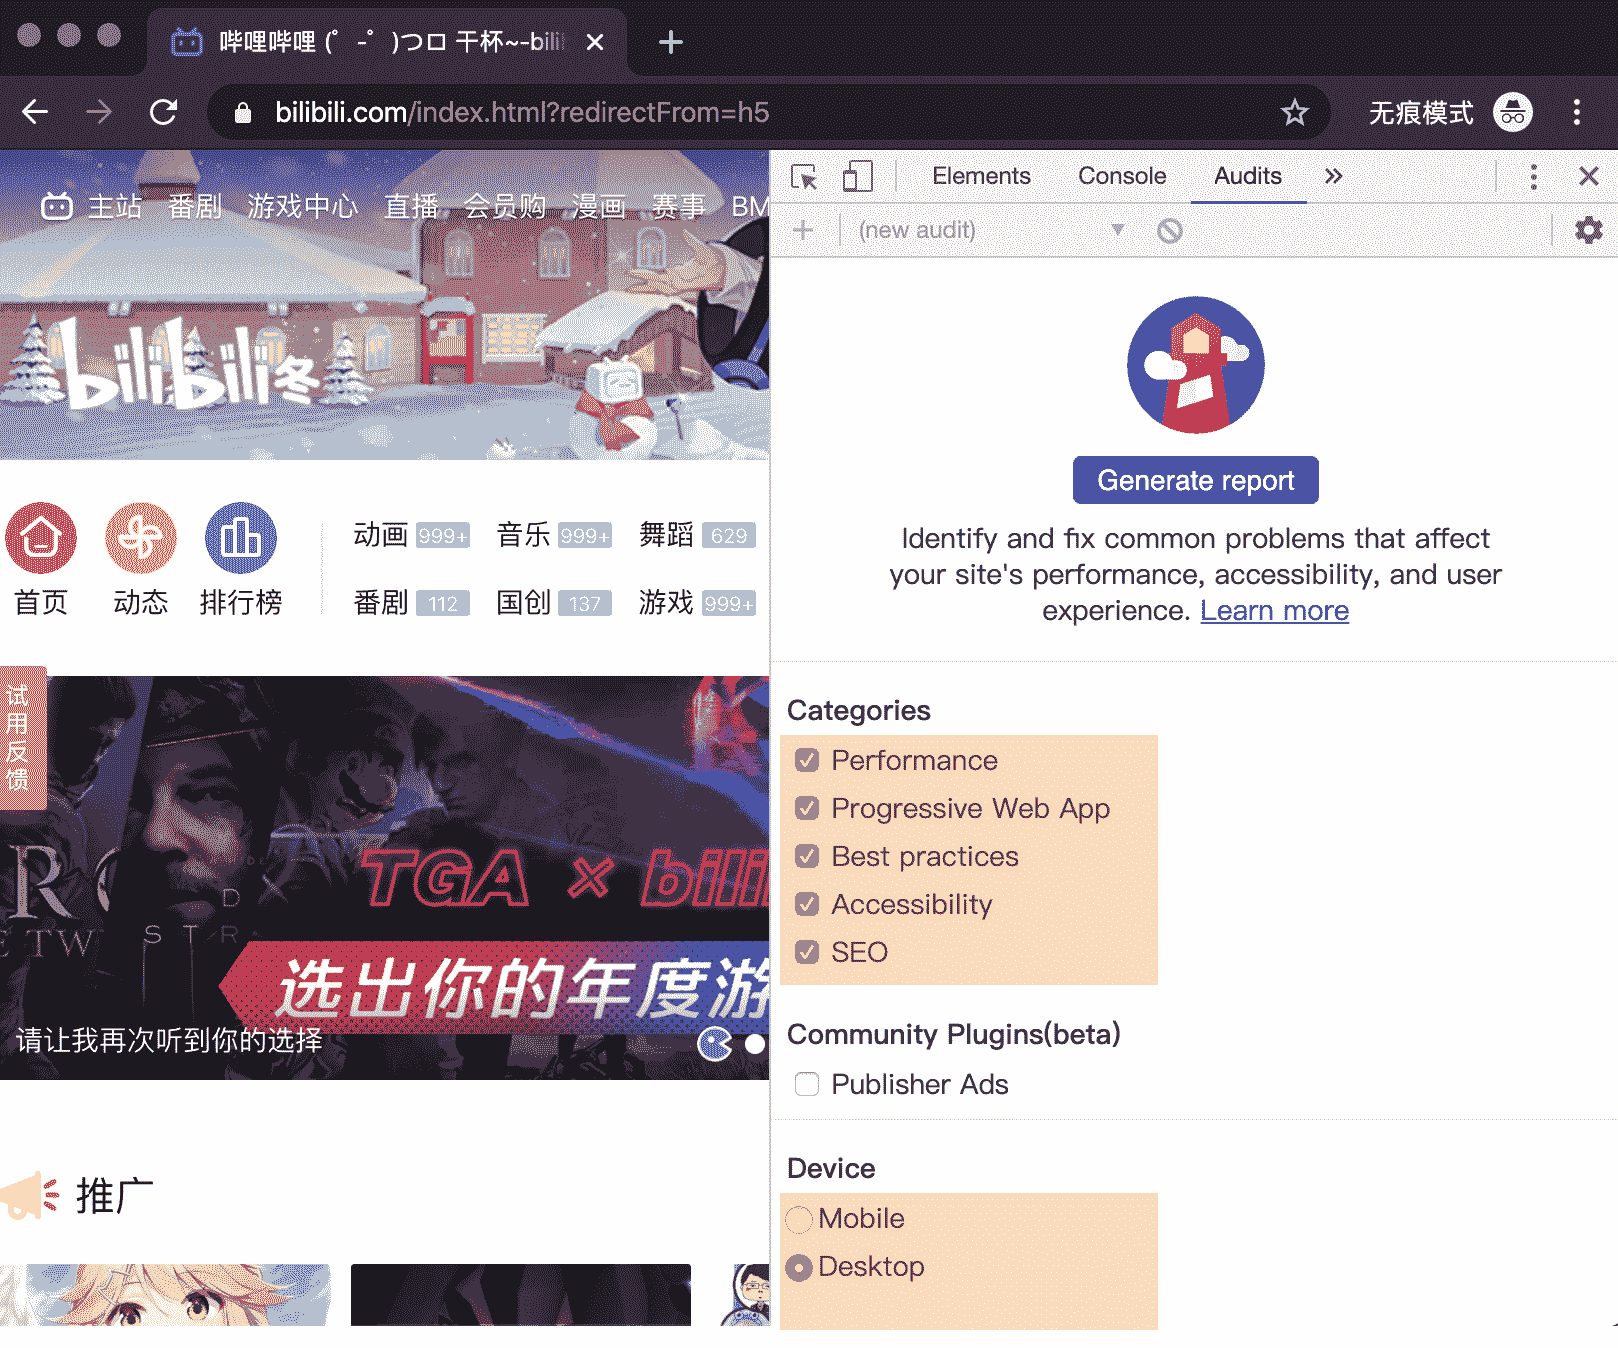Click 主站 in top navigation

115,207
